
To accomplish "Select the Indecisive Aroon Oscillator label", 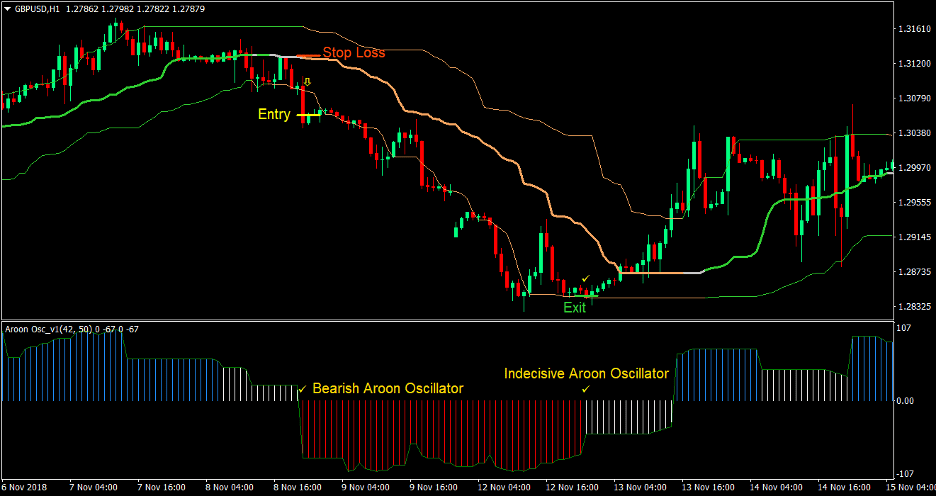I will click(x=585, y=373).
